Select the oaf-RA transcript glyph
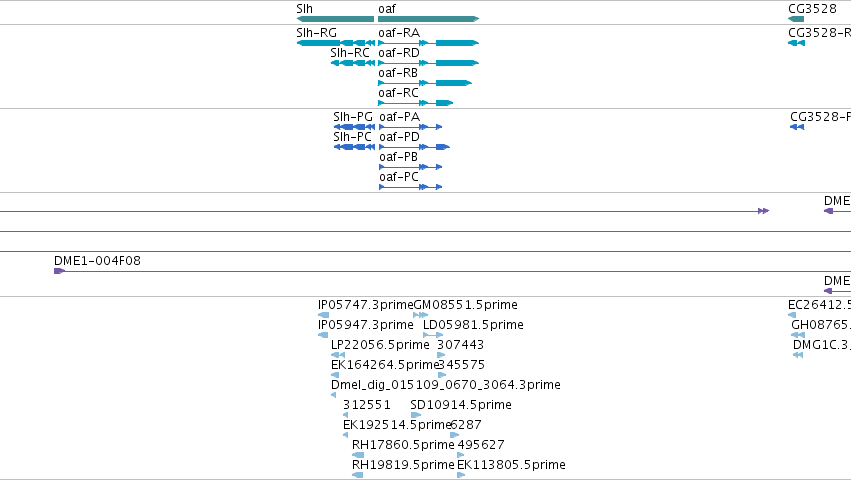The width and height of the screenshot is (851, 480). 429,43
